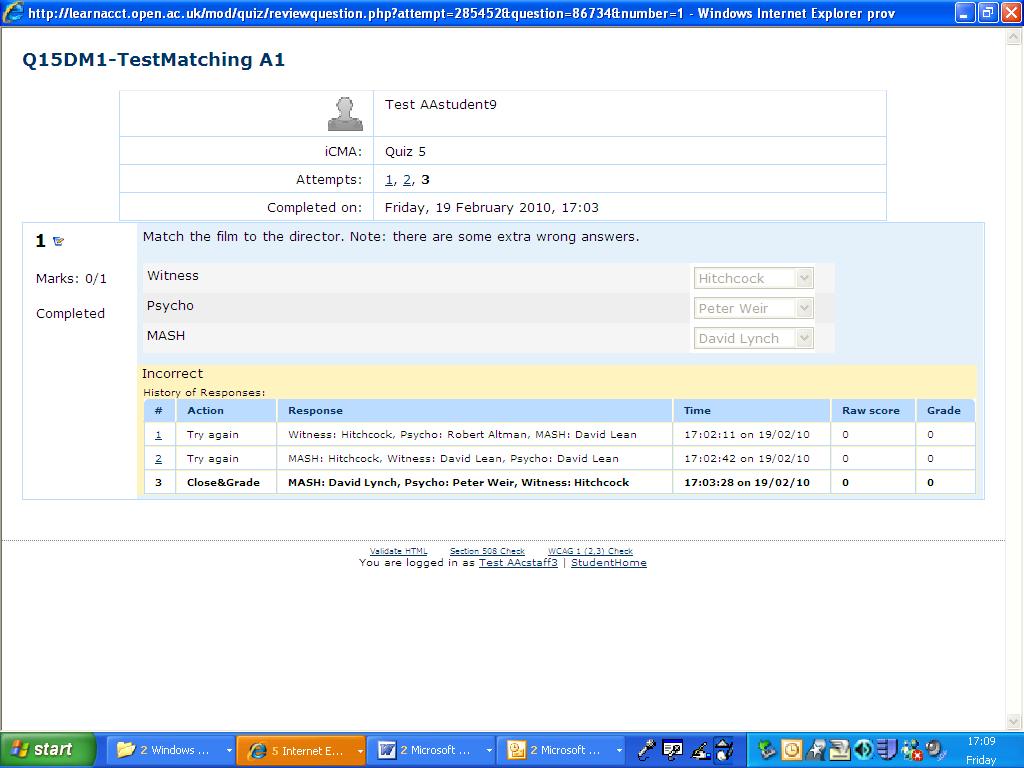This screenshot has height=768, width=1024.
Task: Open response 2 link in History of Responses
Action: tap(159, 458)
